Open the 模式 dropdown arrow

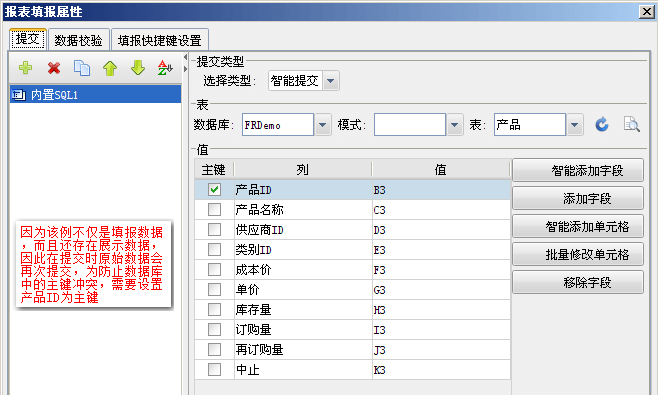pos(454,125)
